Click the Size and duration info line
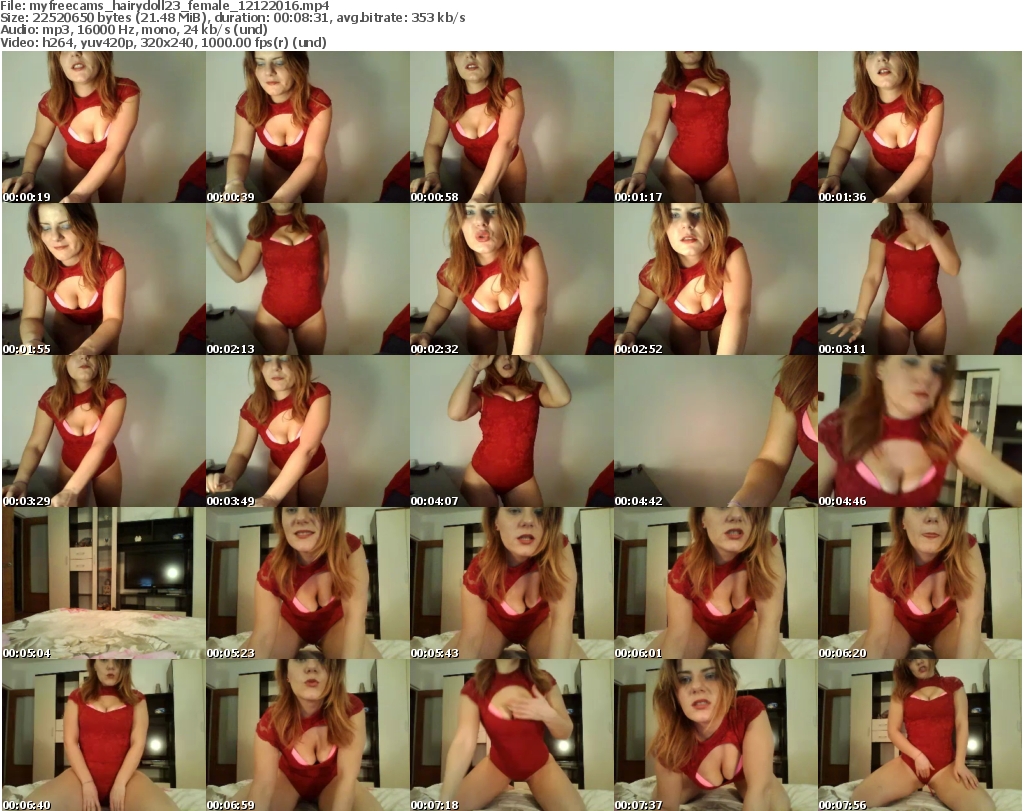 (x=232, y=18)
